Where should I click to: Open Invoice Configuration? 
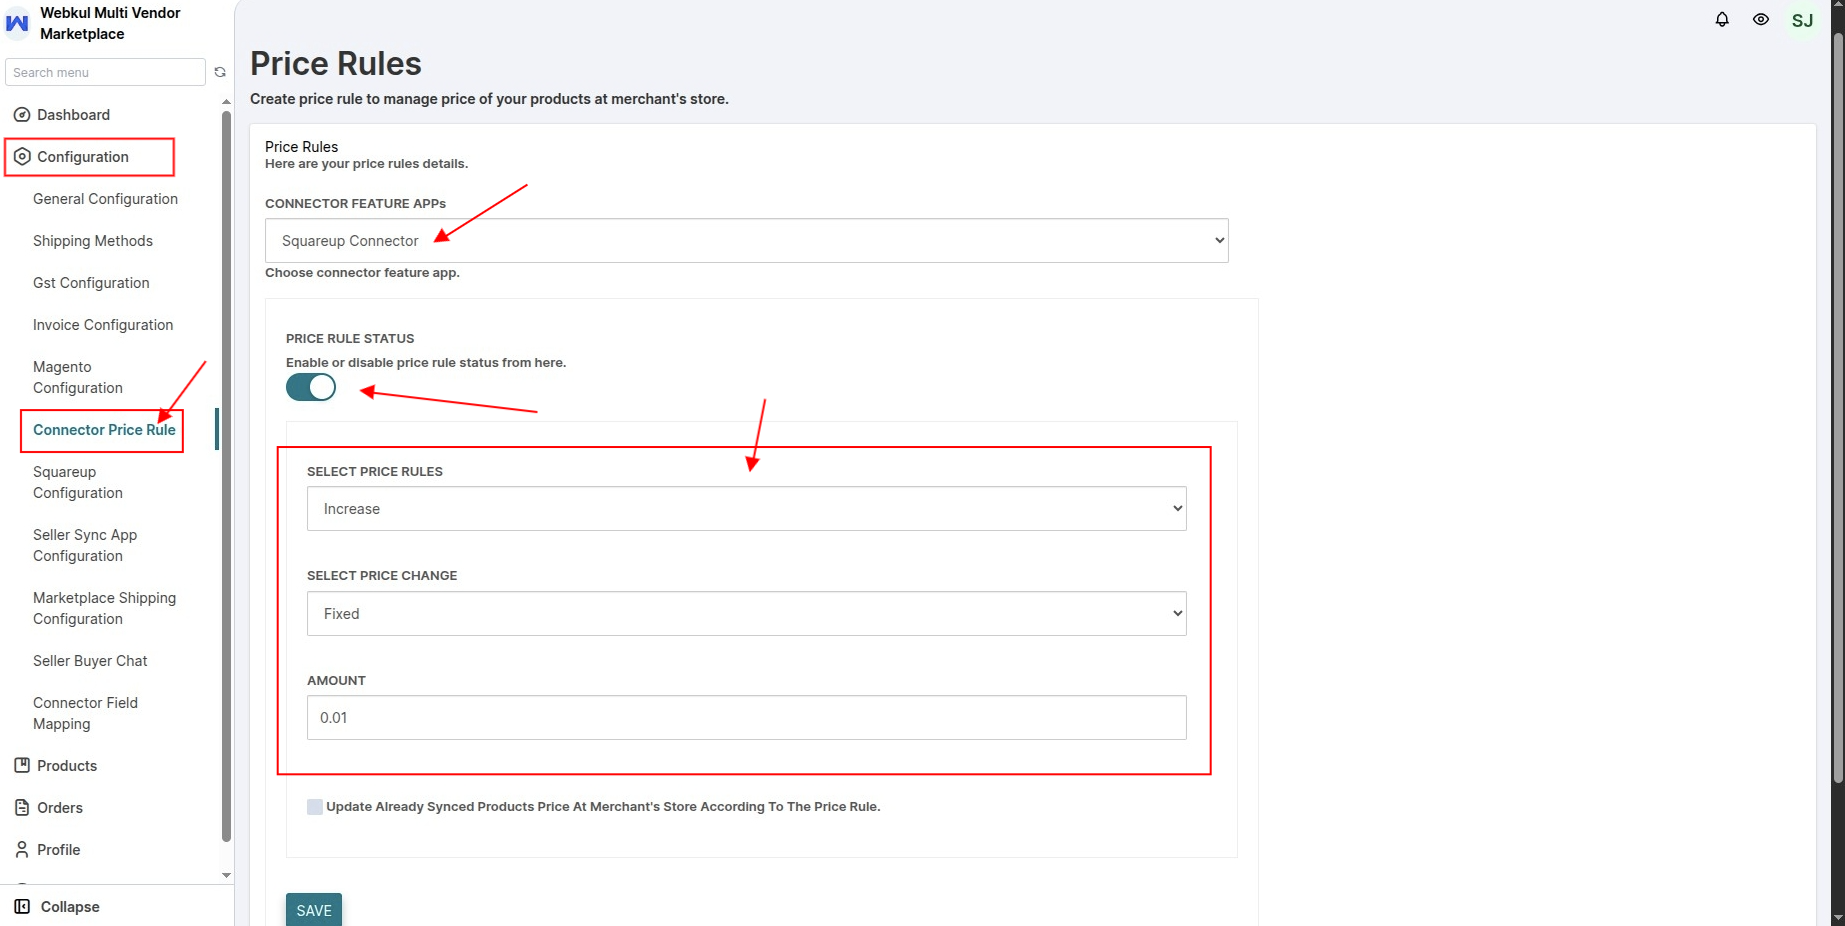[103, 325]
